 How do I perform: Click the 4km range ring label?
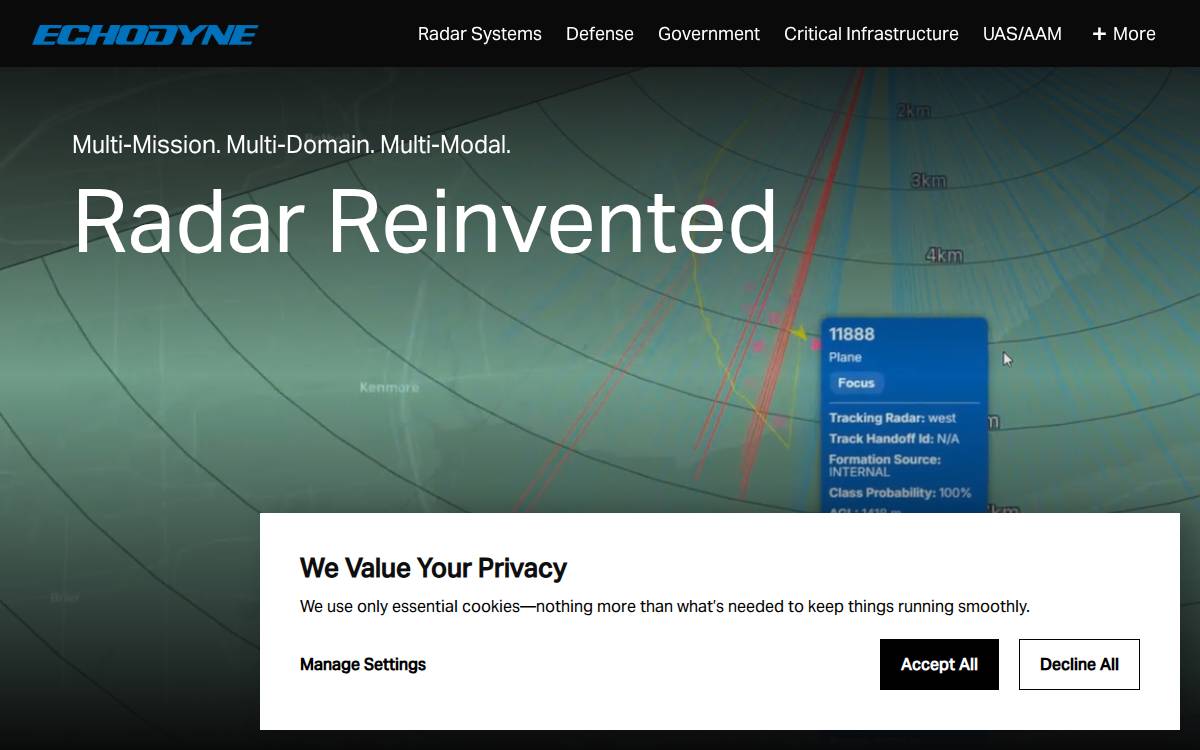(944, 255)
